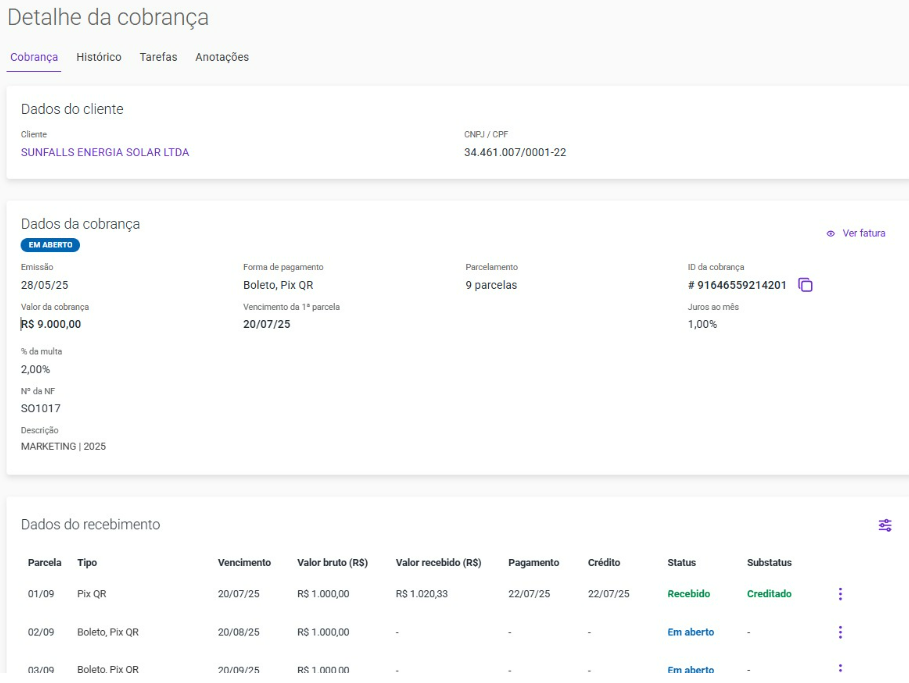The width and height of the screenshot is (909, 683).
Task: Click the eye icon beside Ver fatura
Action: coord(830,233)
